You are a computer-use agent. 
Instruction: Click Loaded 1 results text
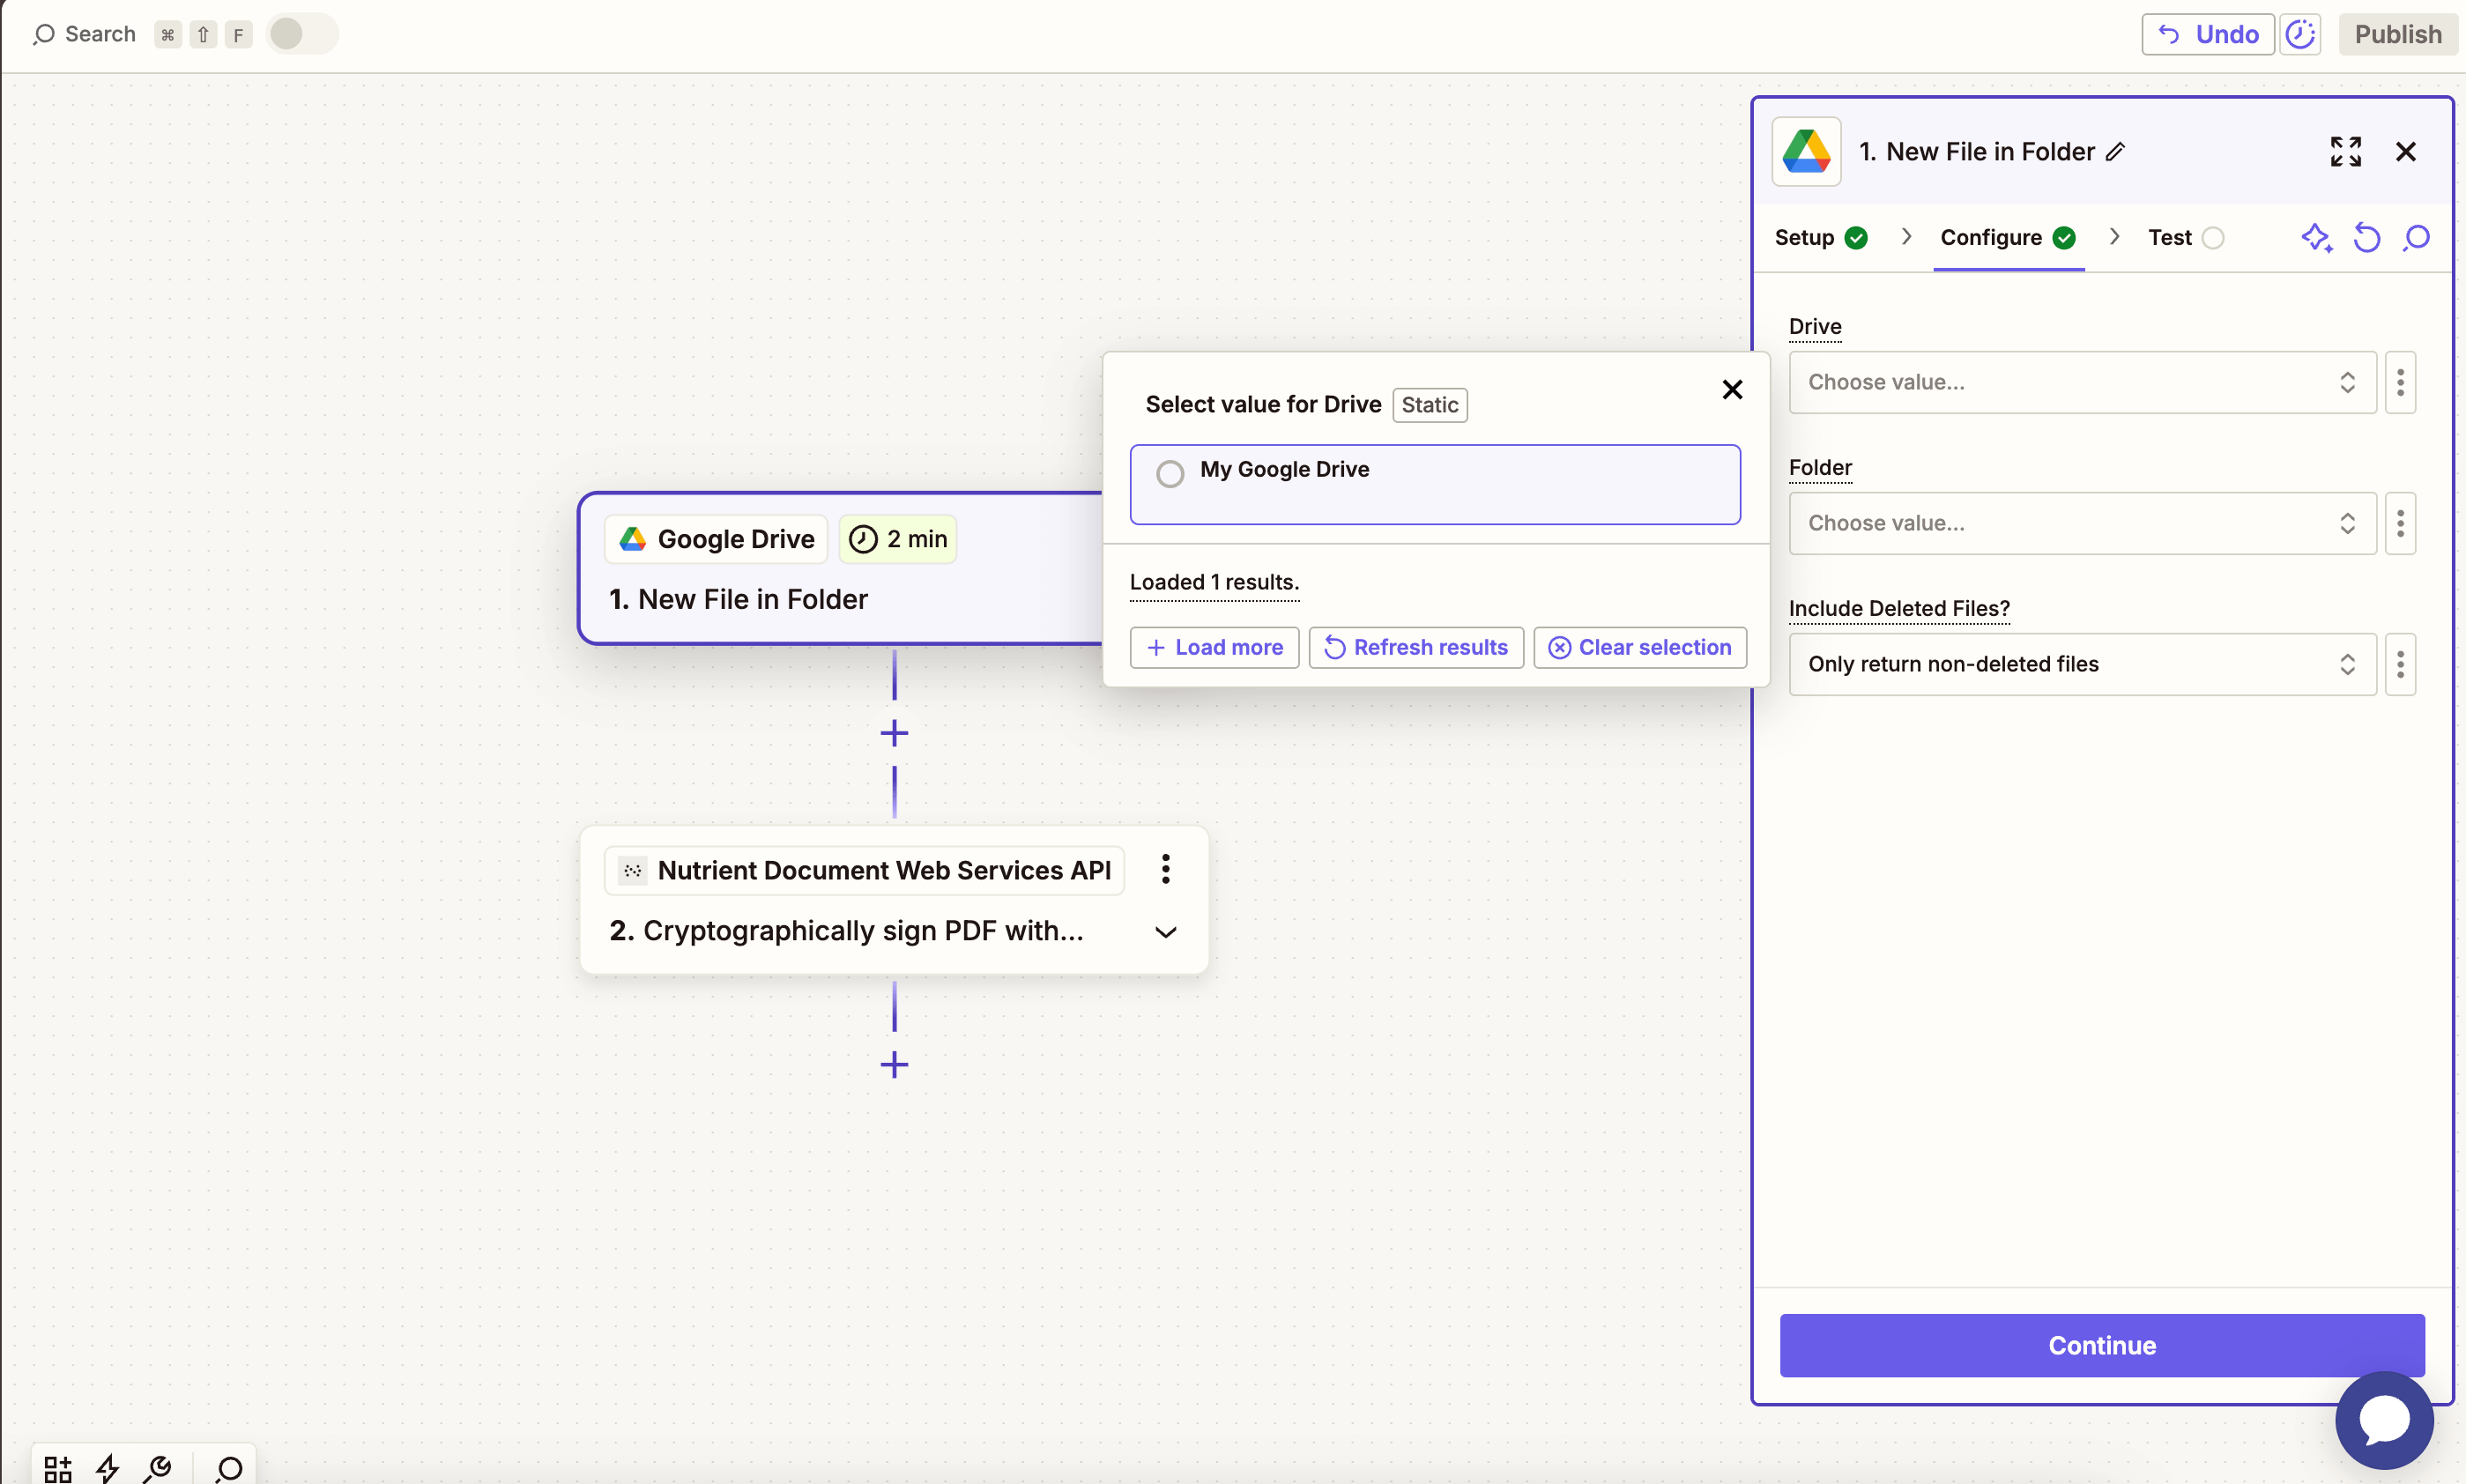tap(1214, 582)
